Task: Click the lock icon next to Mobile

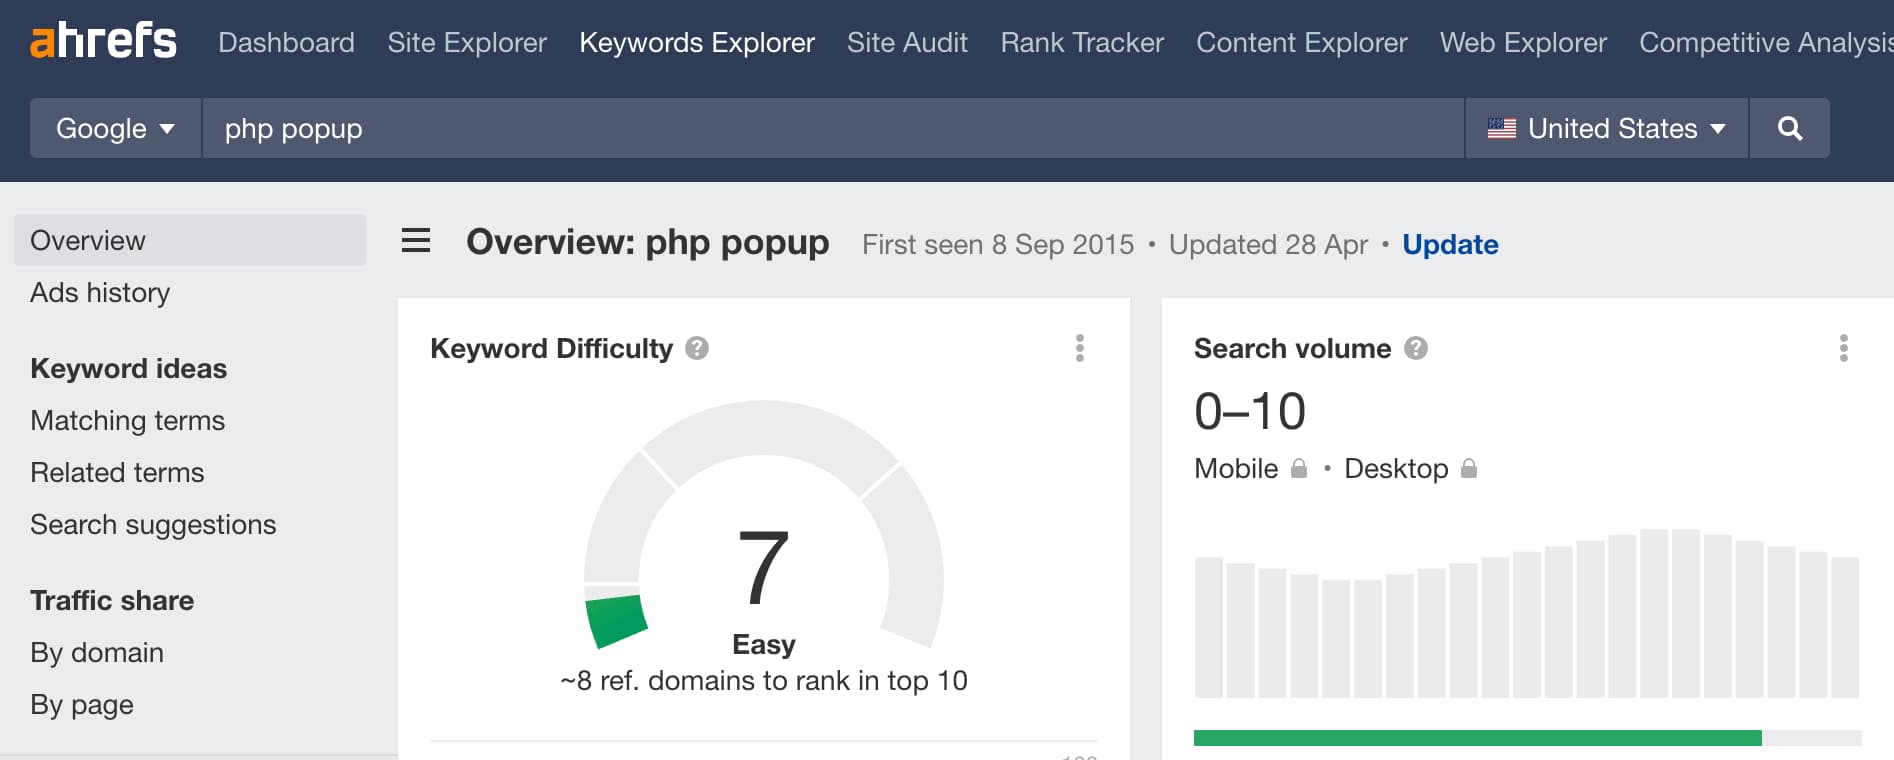Action: tap(1299, 468)
